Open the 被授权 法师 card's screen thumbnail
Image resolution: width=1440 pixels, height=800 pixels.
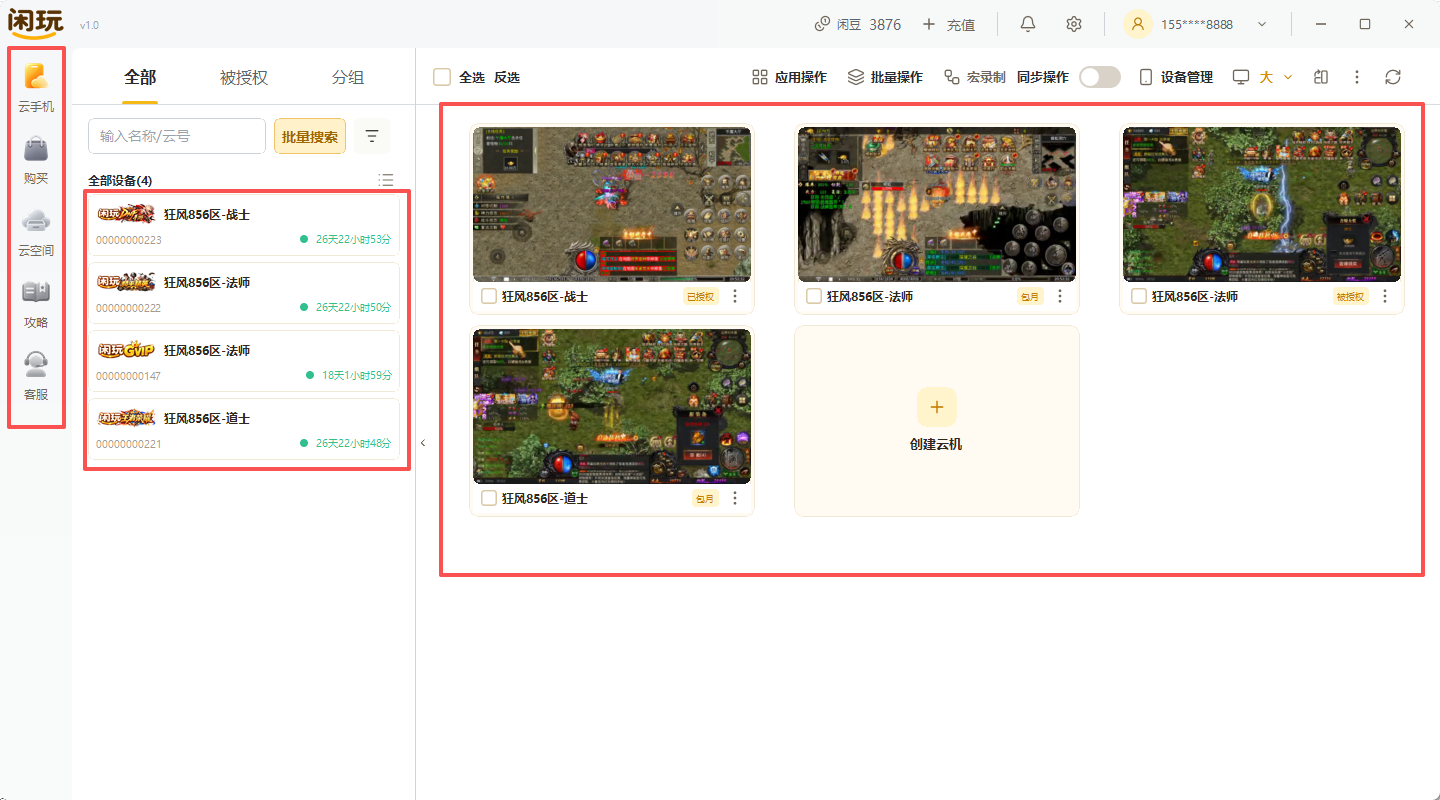tap(1262, 204)
